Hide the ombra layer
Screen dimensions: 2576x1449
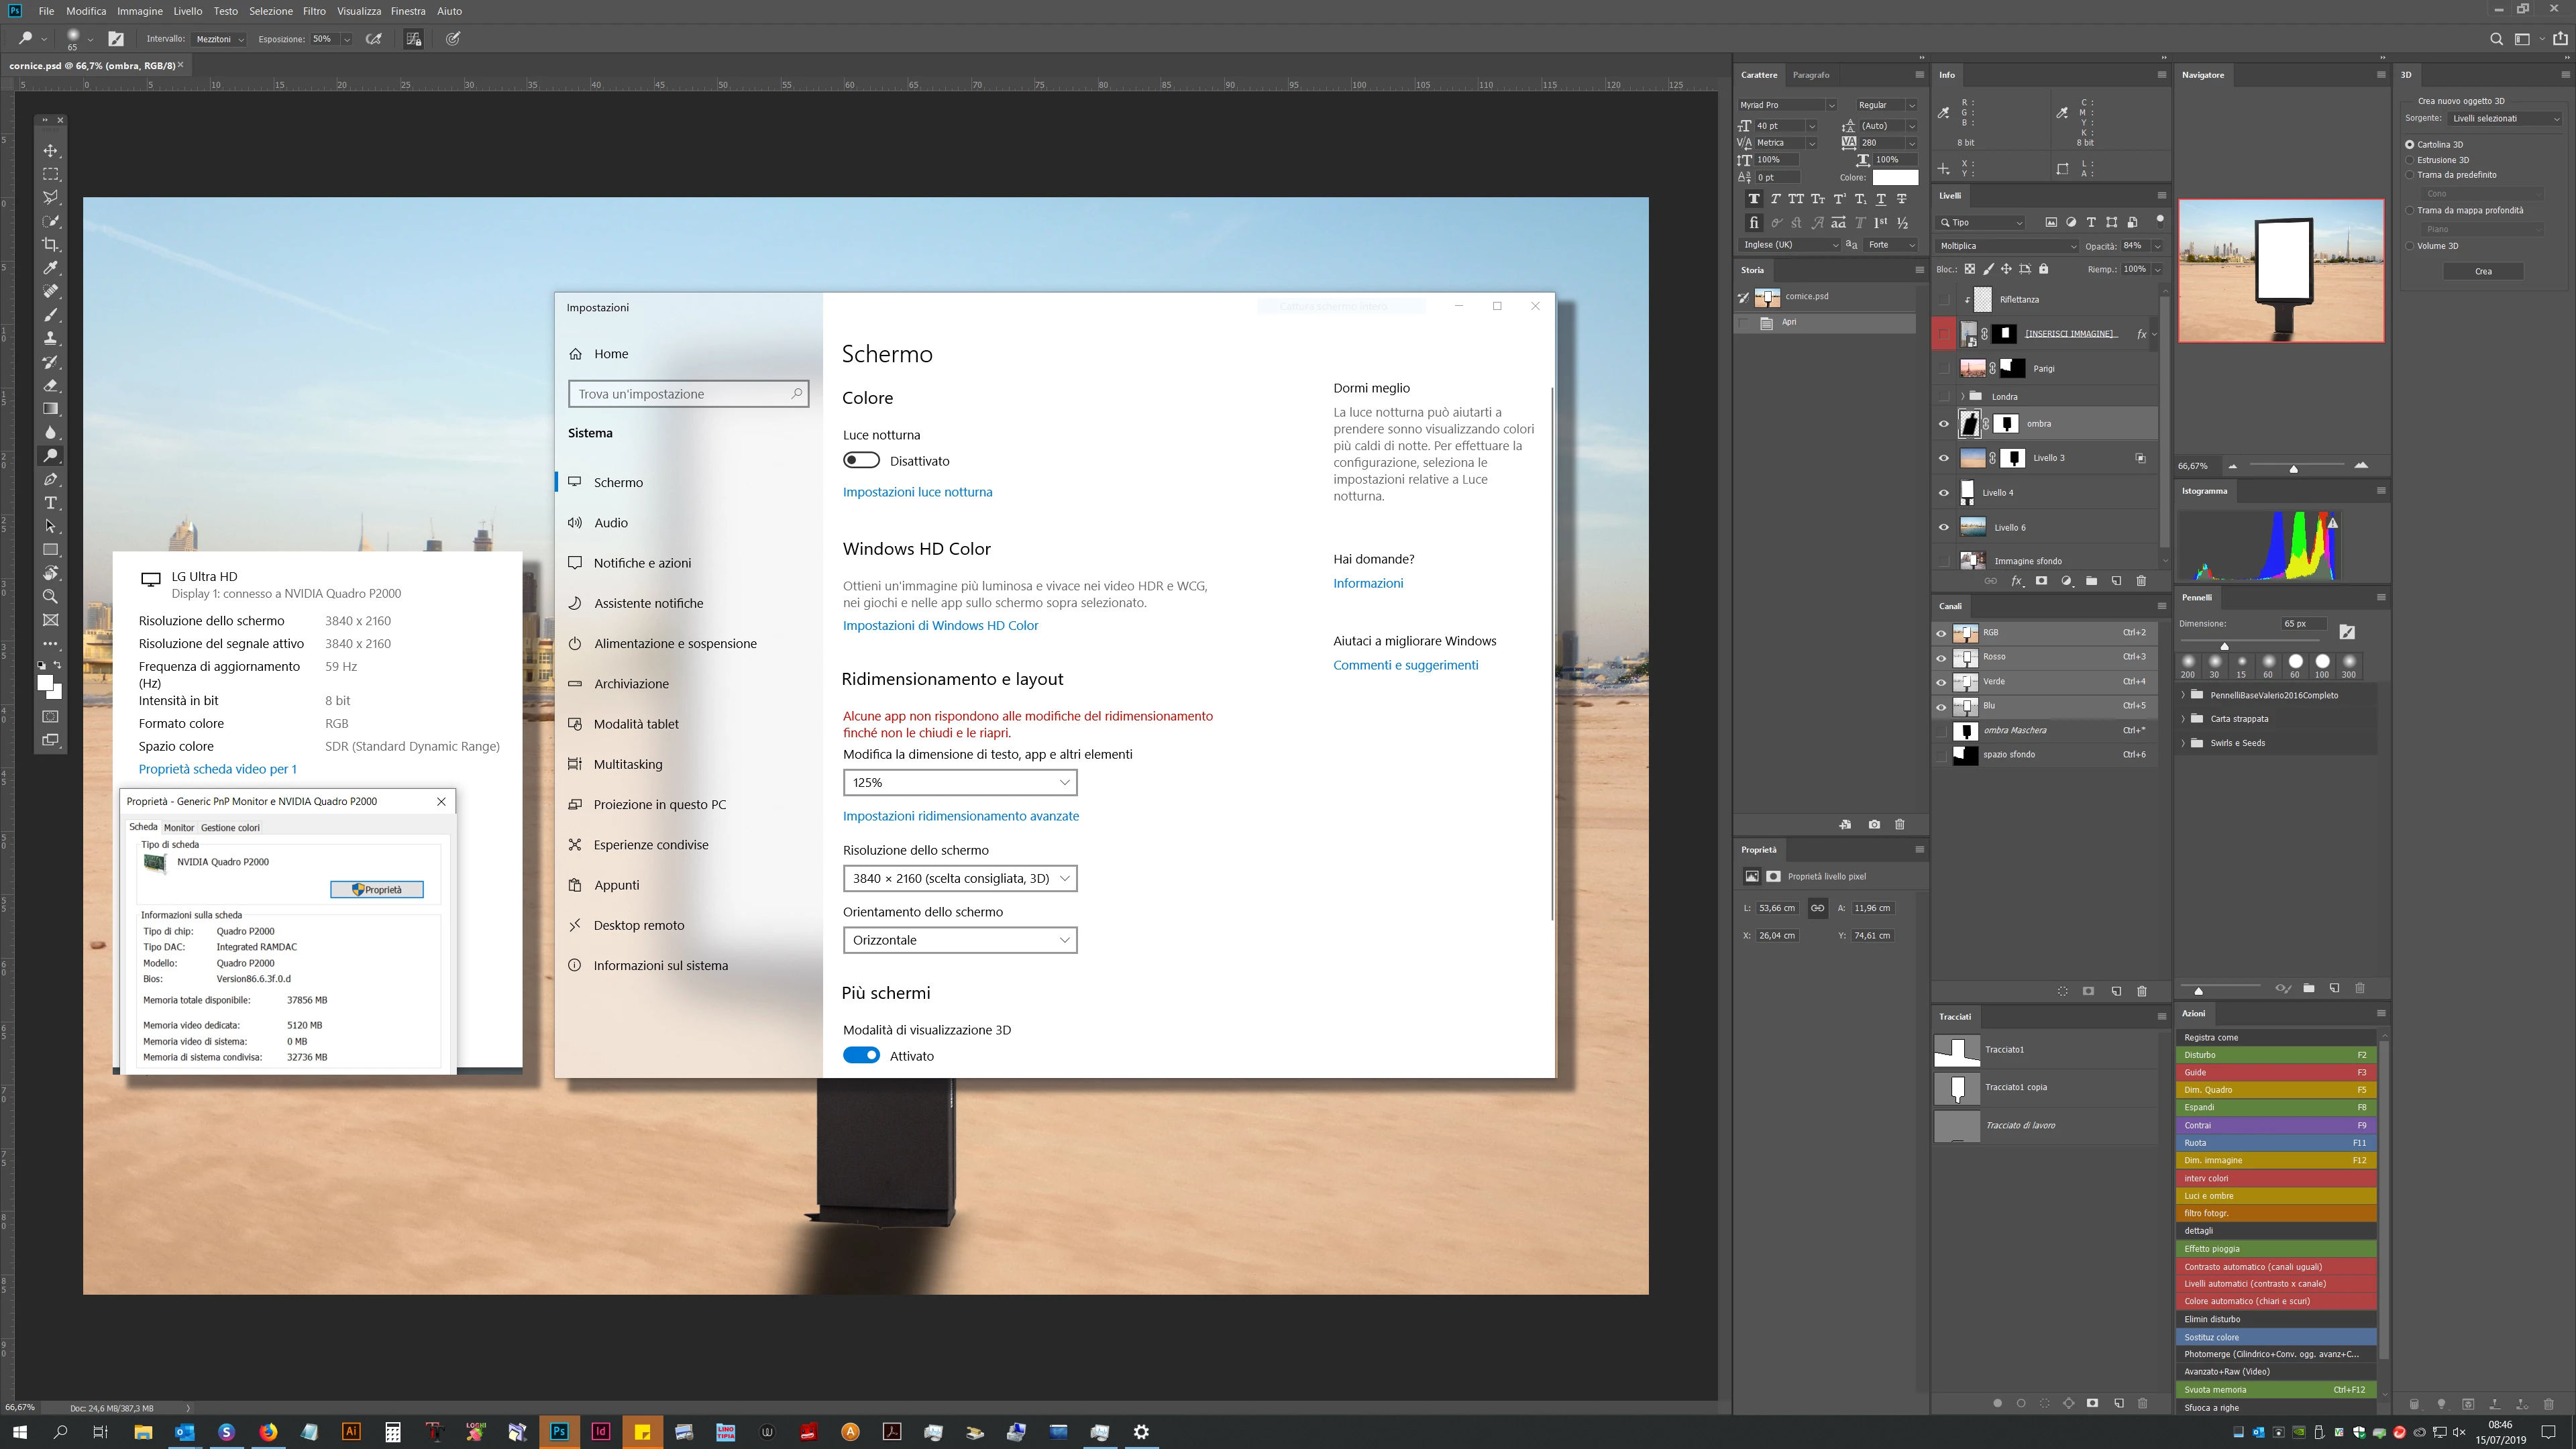coord(1944,424)
